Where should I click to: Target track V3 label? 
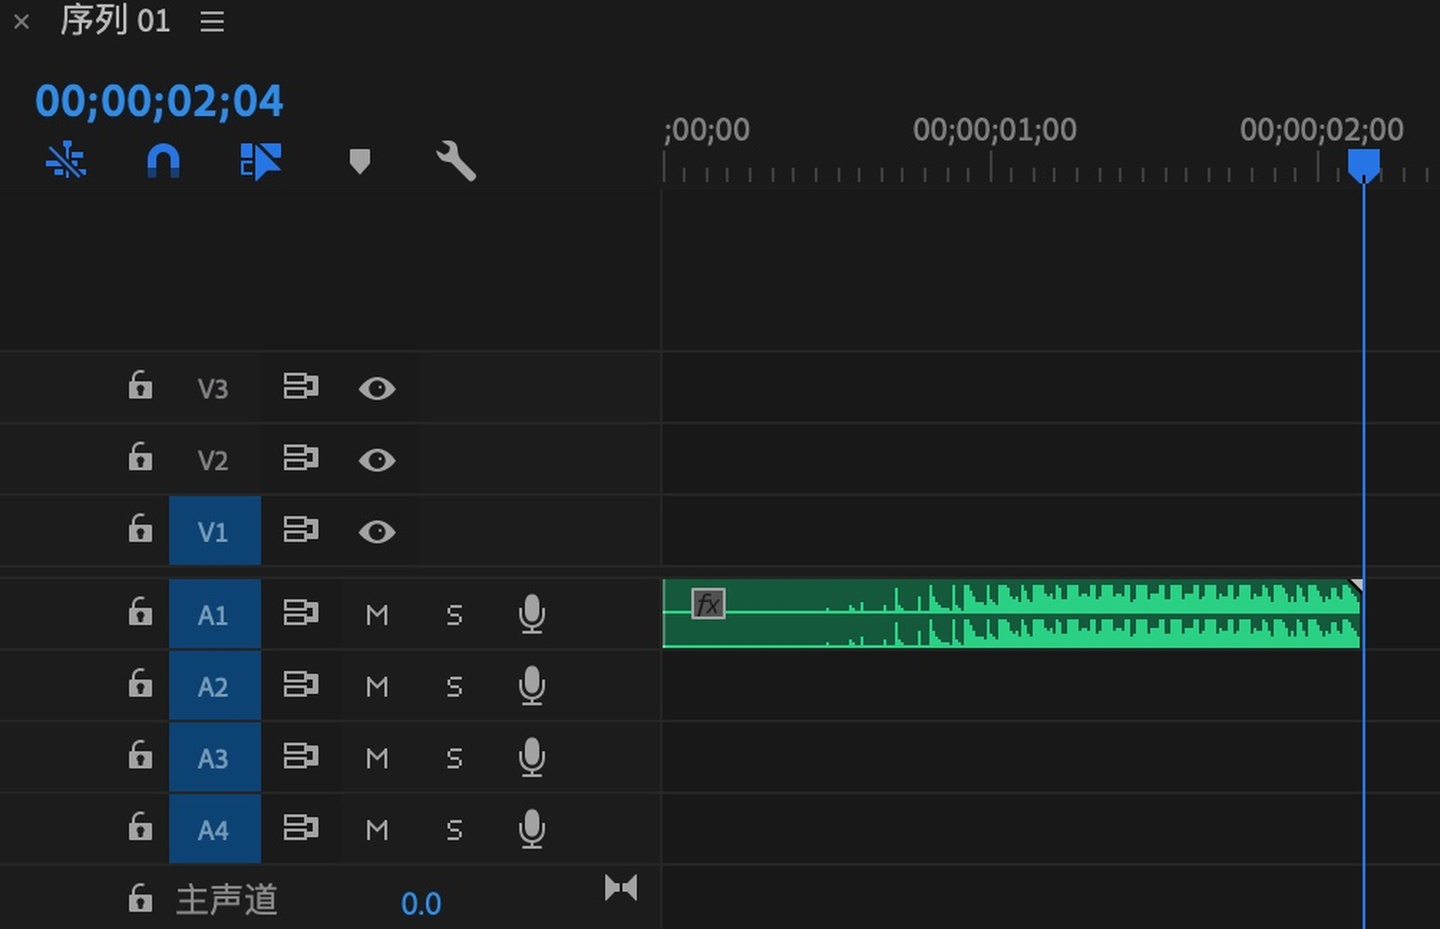[x=213, y=388]
